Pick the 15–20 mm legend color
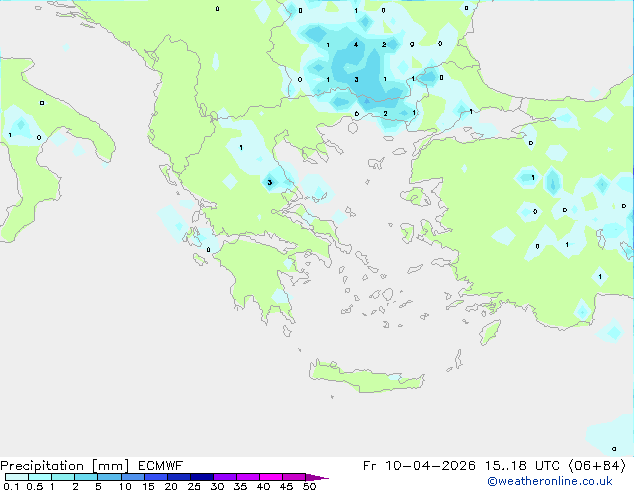The image size is (634, 490). [x=156, y=477]
